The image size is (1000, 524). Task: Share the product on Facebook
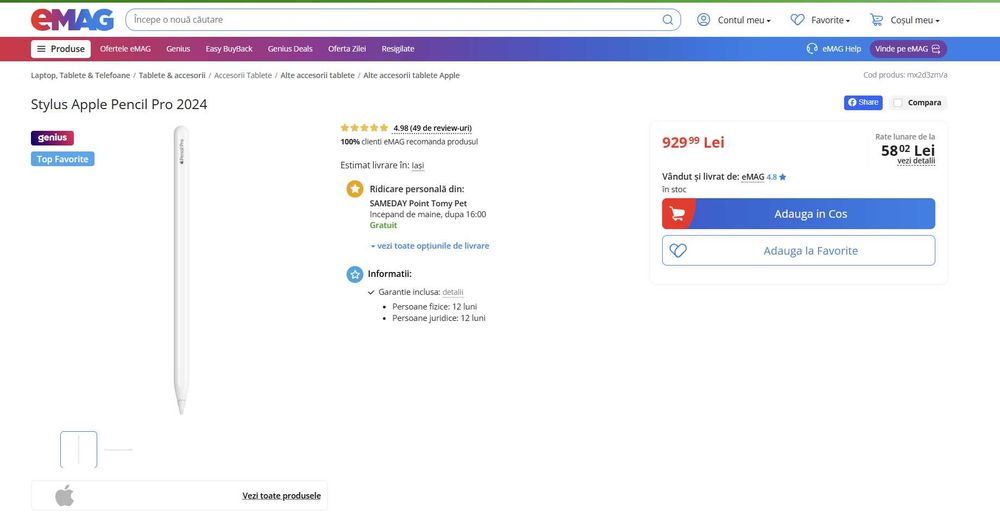[863, 103]
